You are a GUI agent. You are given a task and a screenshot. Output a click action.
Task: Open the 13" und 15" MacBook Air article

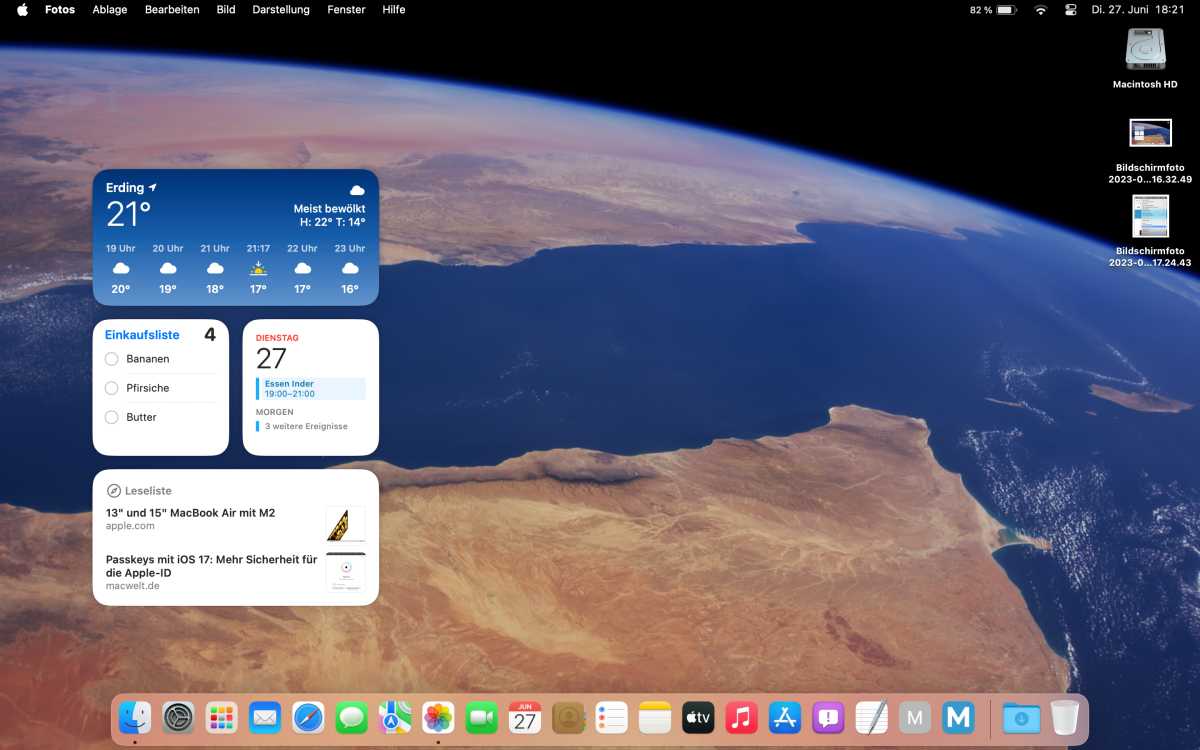coord(190,513)
